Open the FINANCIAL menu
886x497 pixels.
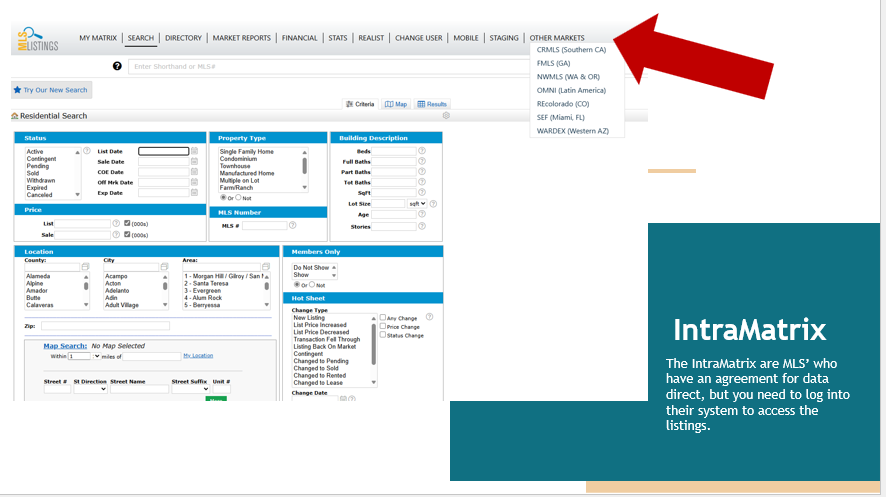click(x=299, y=38)
